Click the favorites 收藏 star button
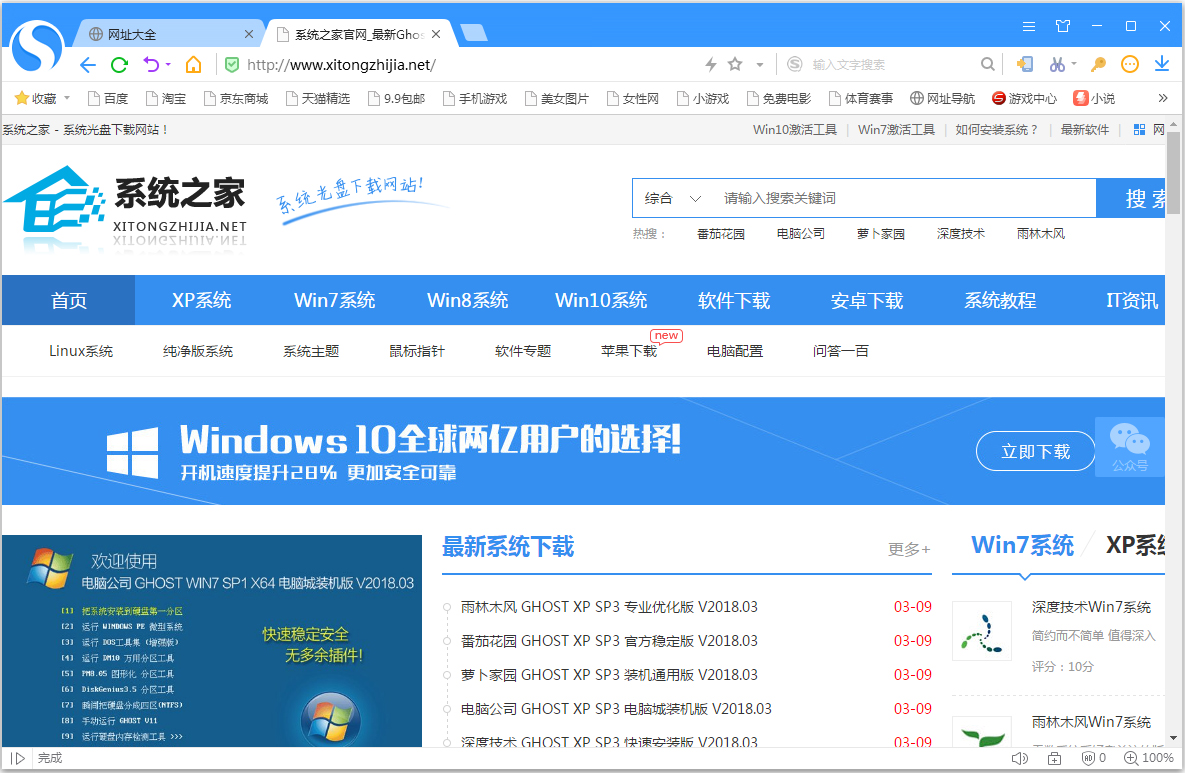 tap(36, 98)
